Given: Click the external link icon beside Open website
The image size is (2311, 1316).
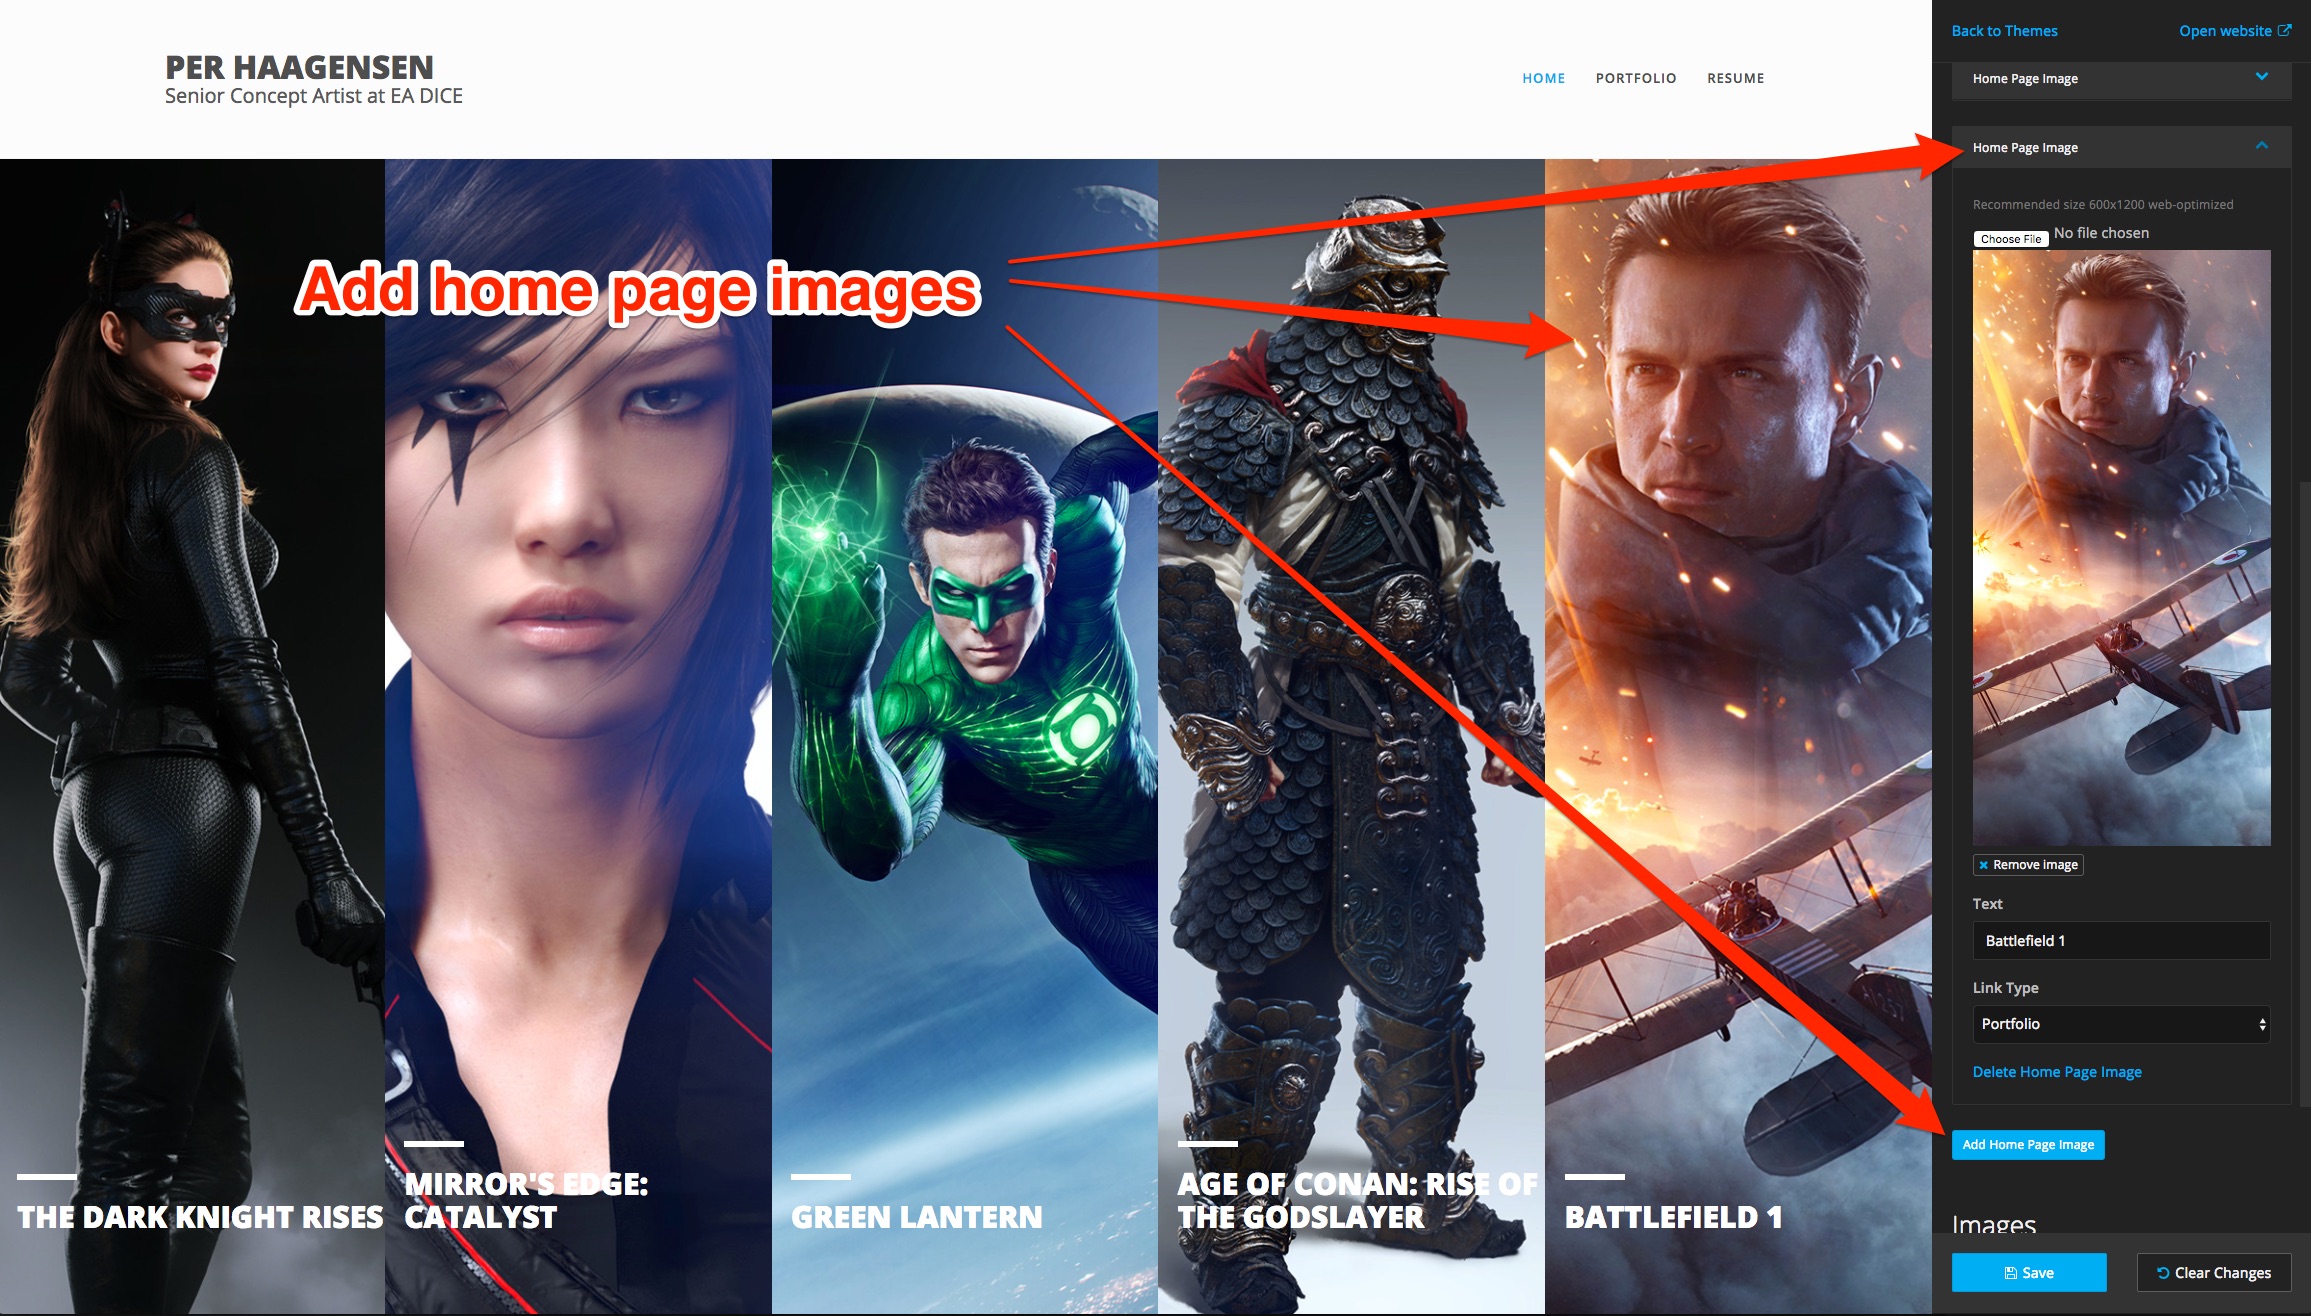Looking at the screenshot, I should [2284, 30].
